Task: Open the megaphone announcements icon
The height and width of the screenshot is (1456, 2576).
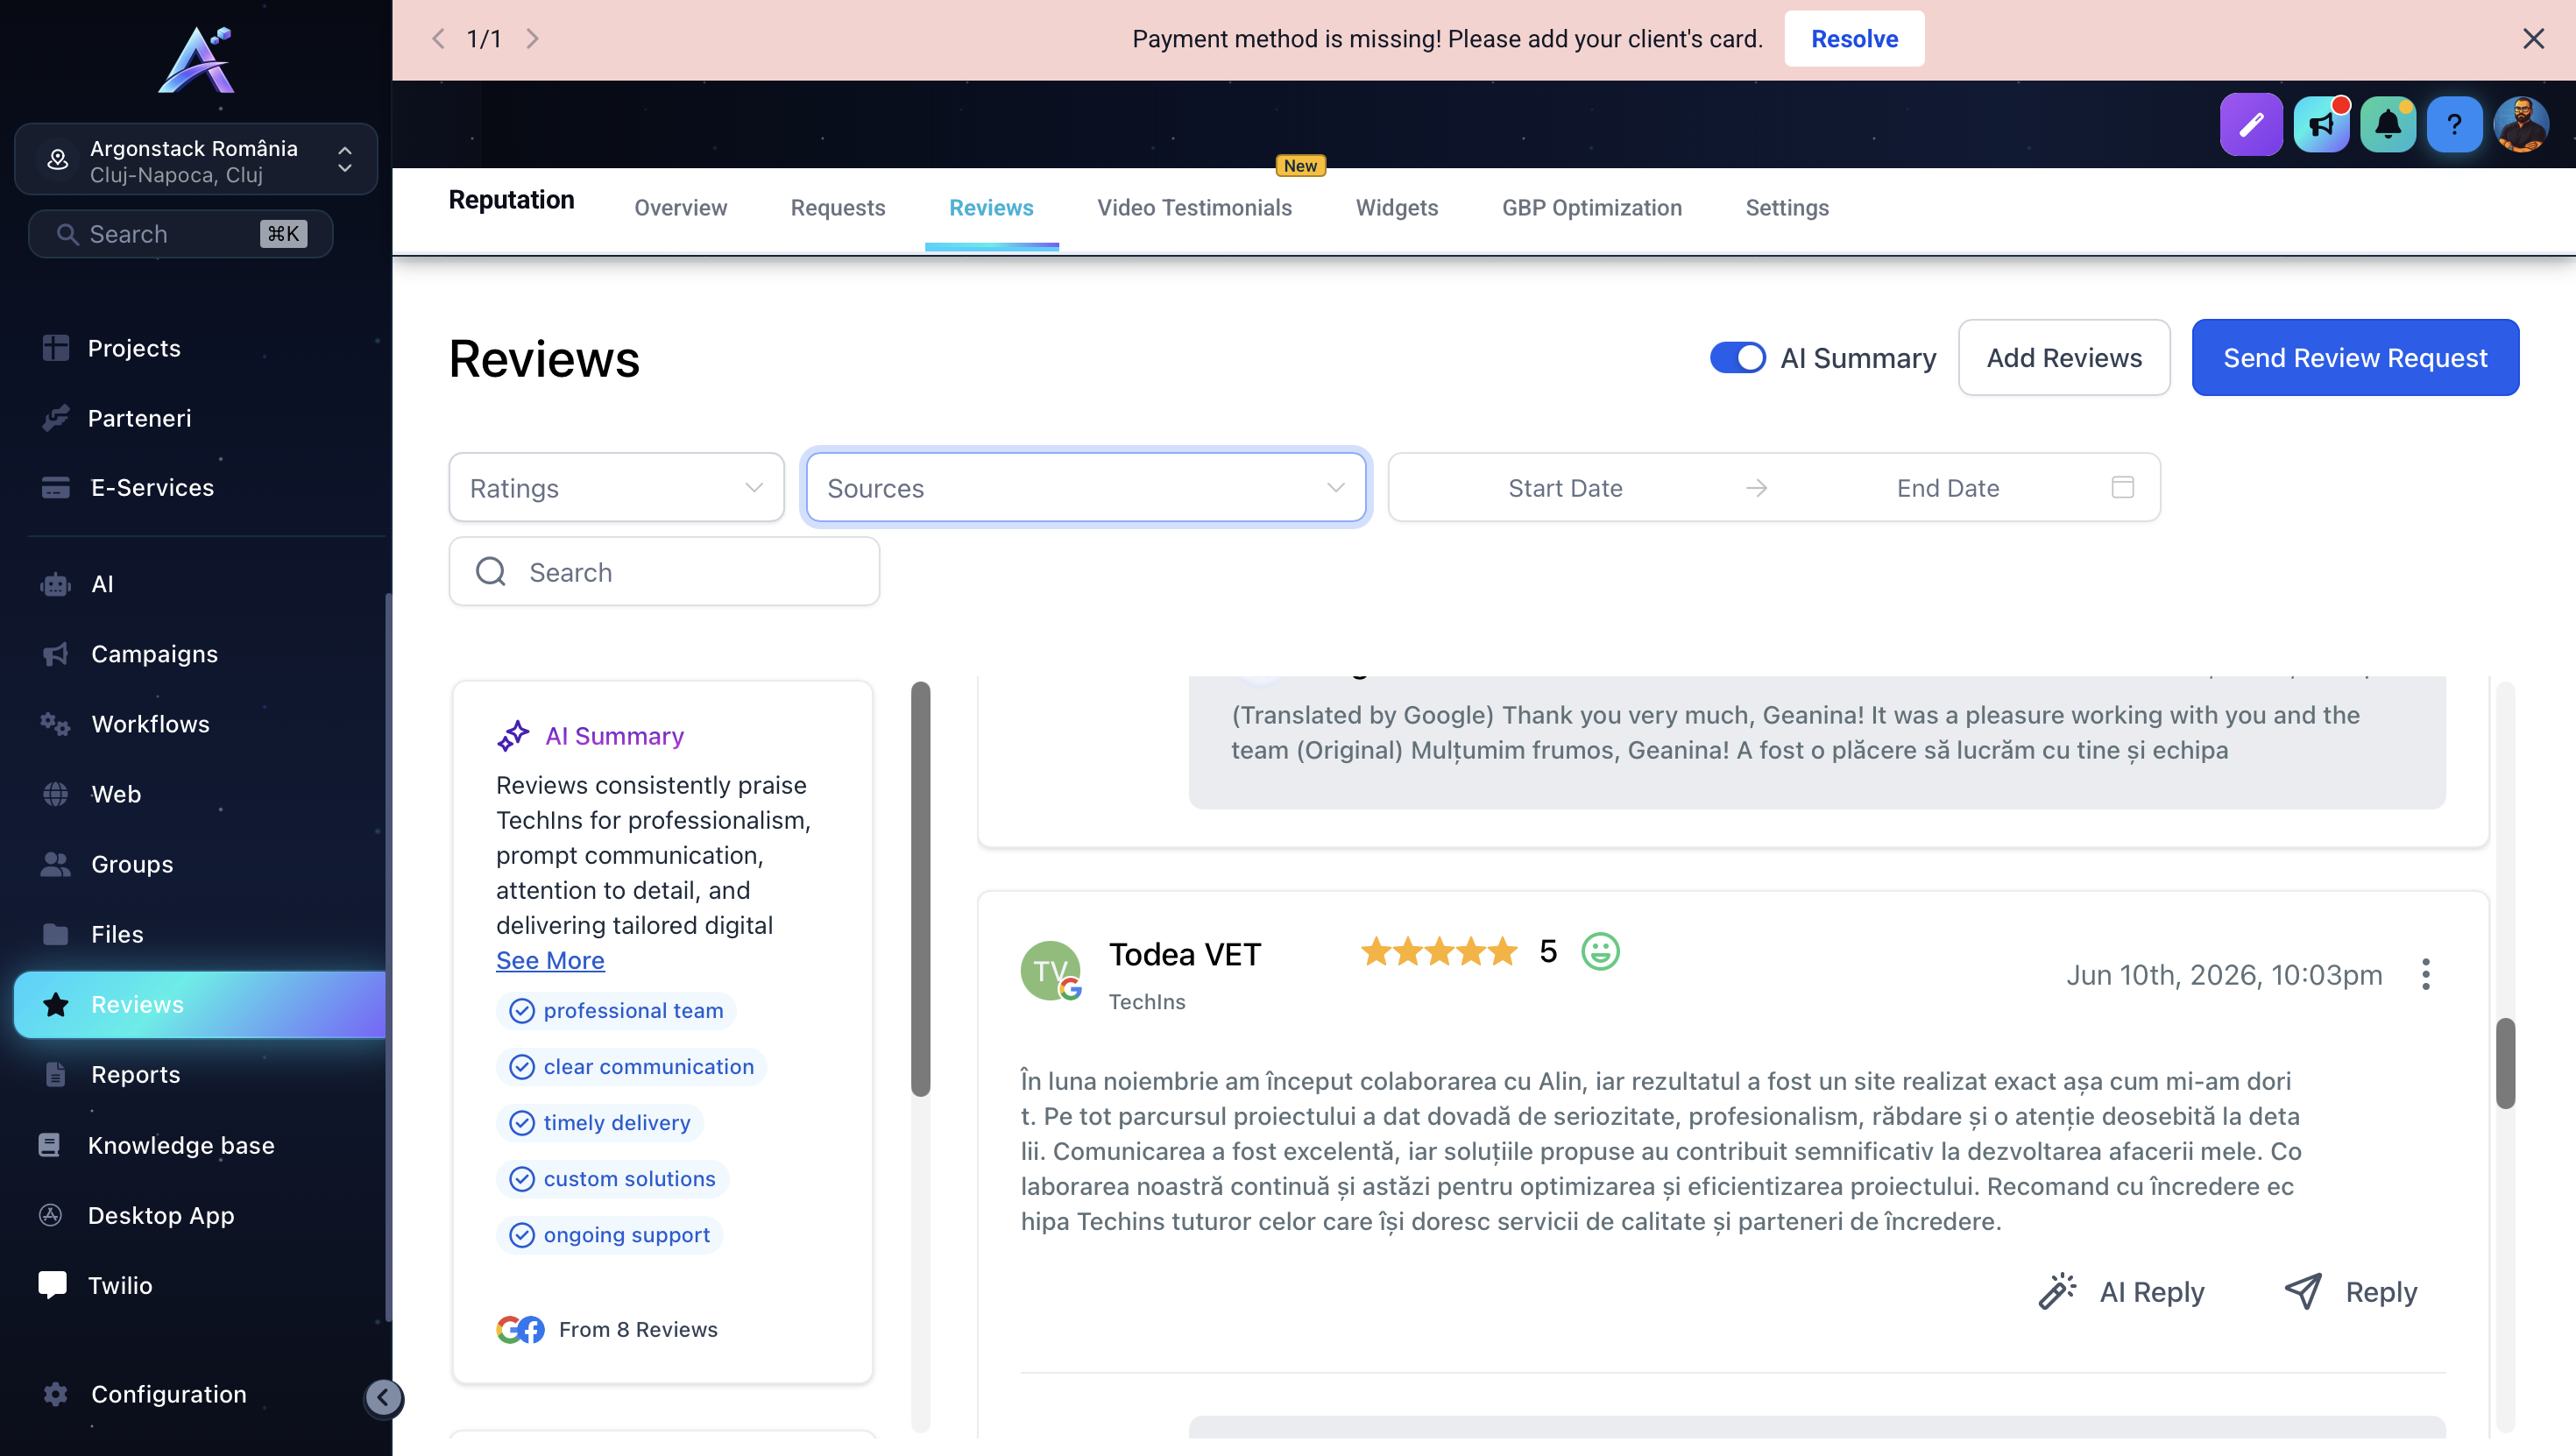Action: click(2321, 124)
